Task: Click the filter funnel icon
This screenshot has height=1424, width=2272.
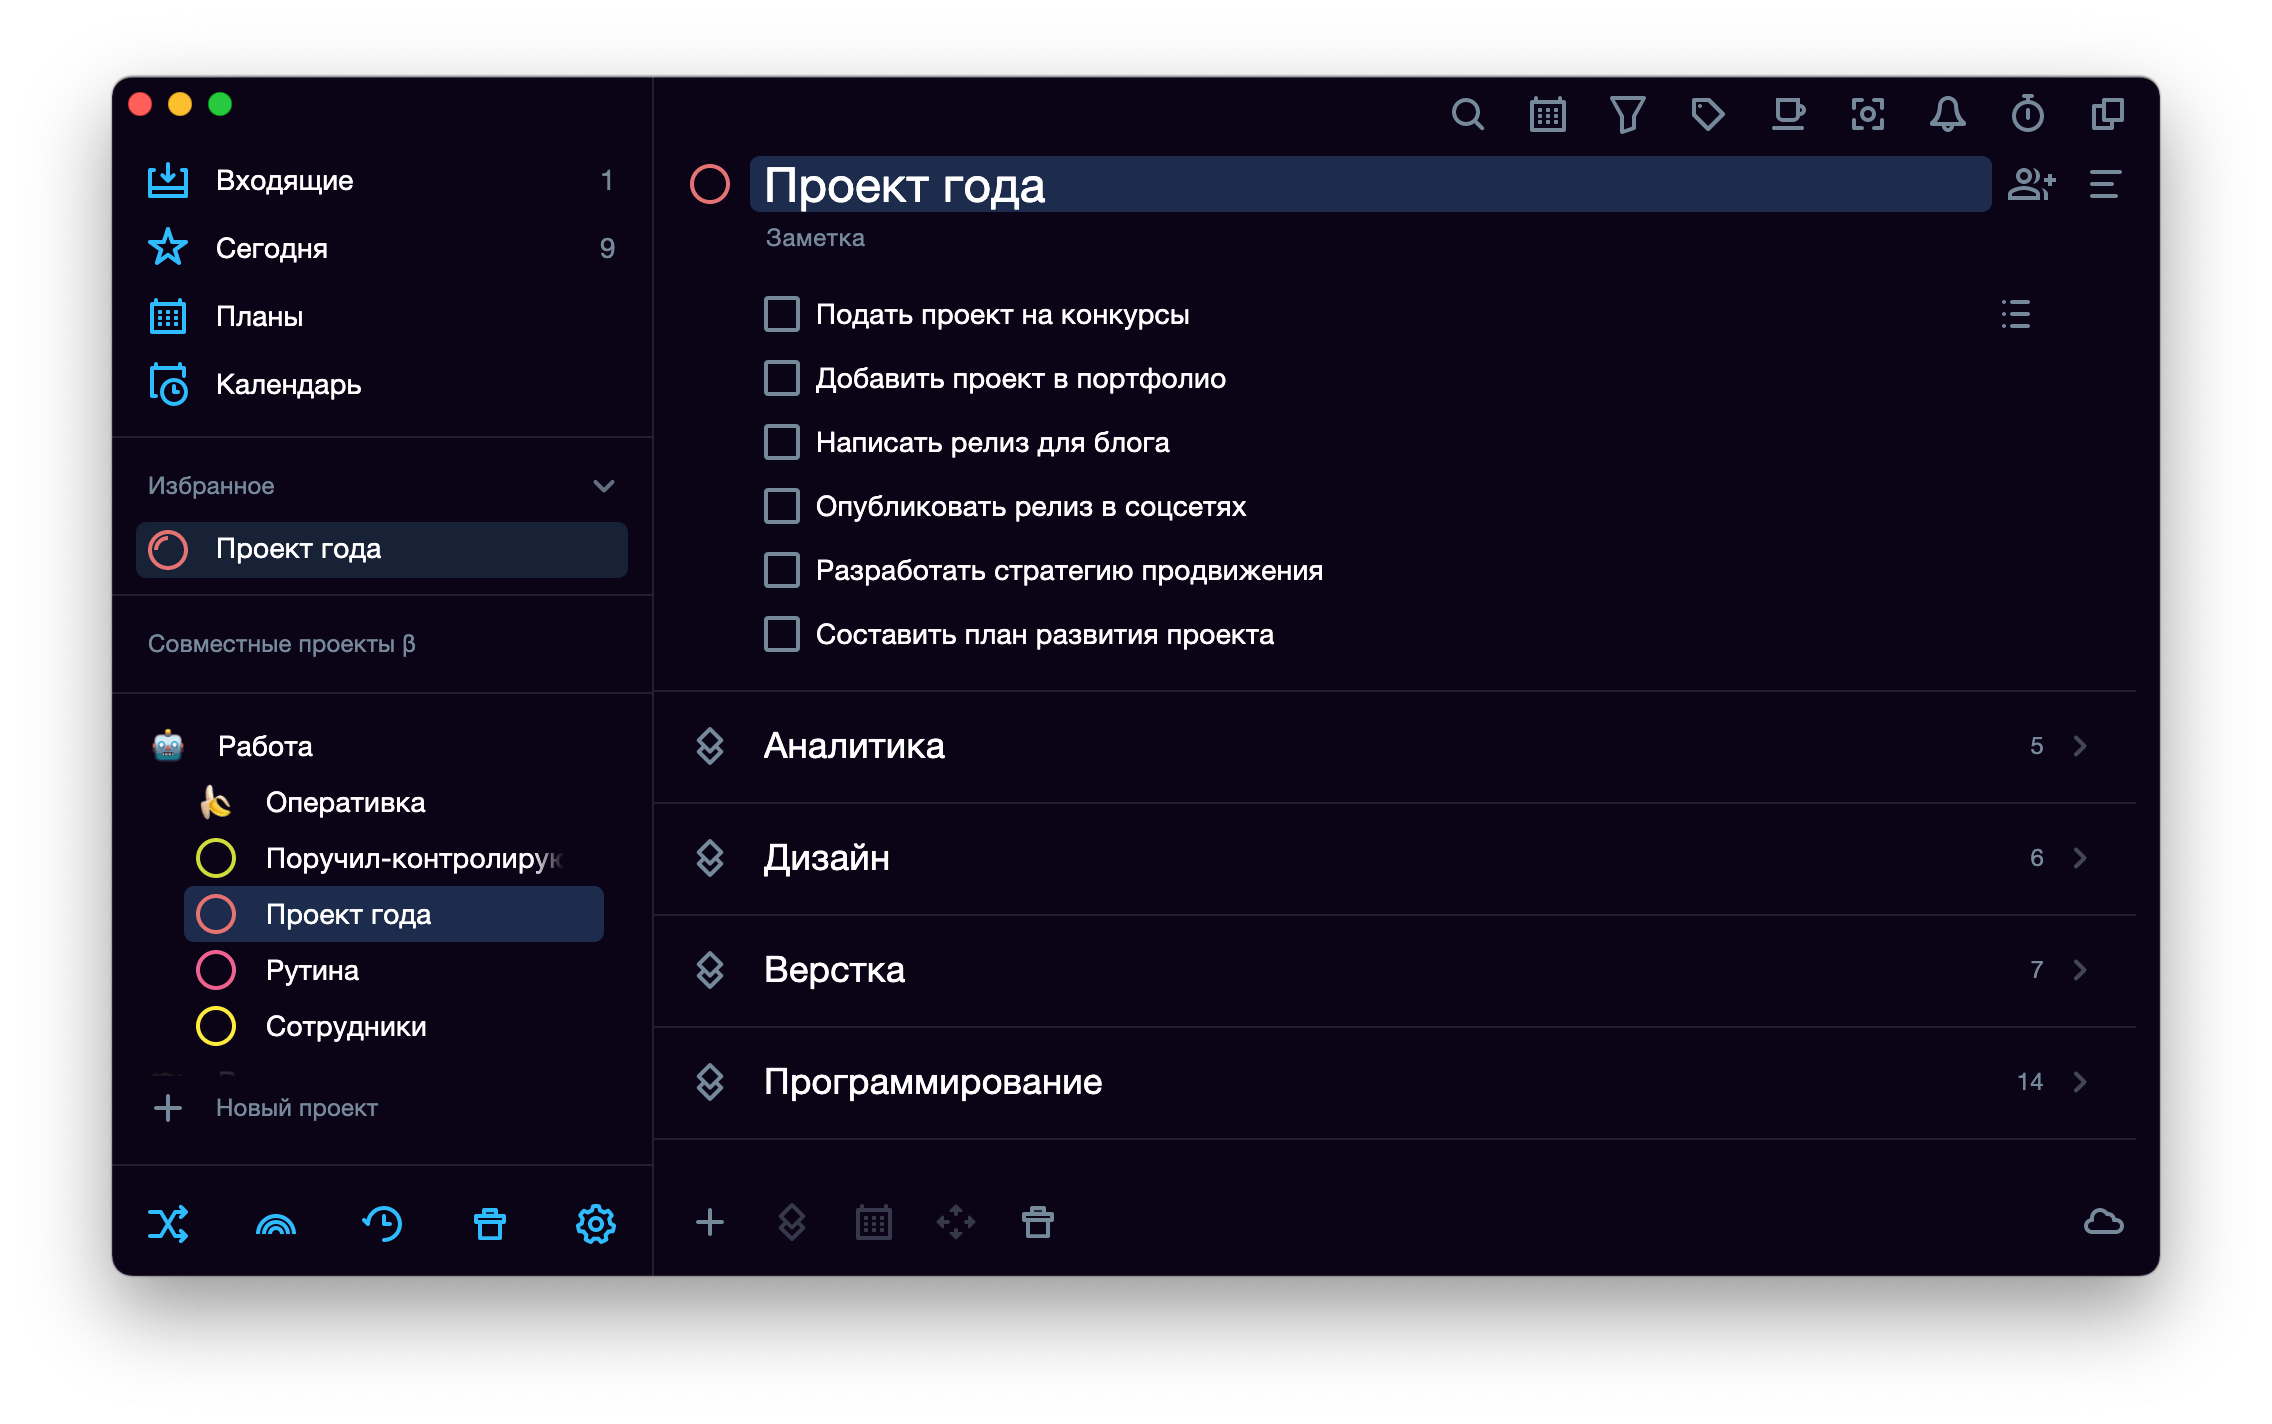Action: click(1627, 115)
